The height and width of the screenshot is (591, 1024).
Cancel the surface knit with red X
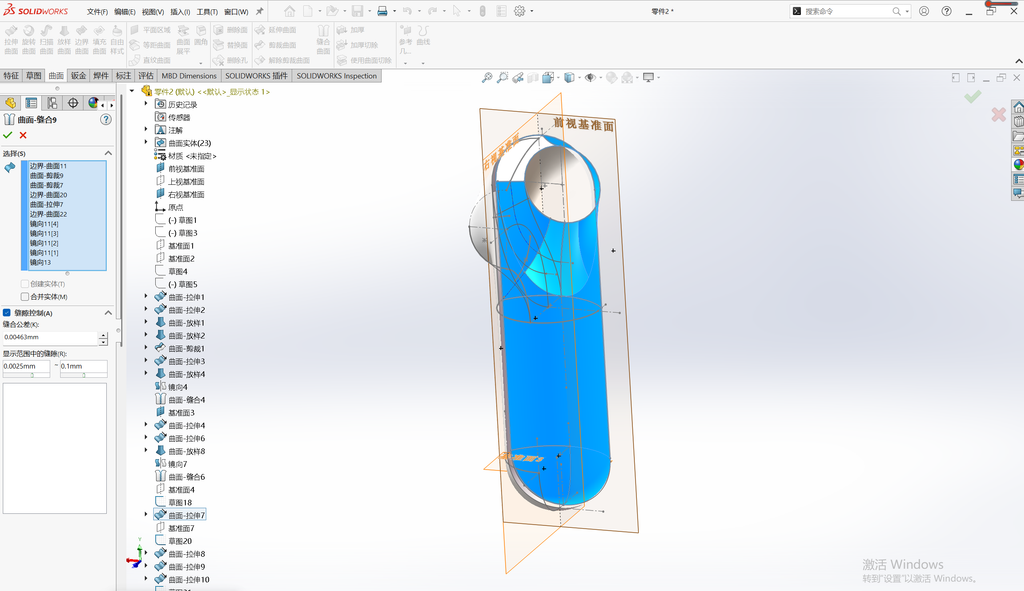tap(23, 135)
